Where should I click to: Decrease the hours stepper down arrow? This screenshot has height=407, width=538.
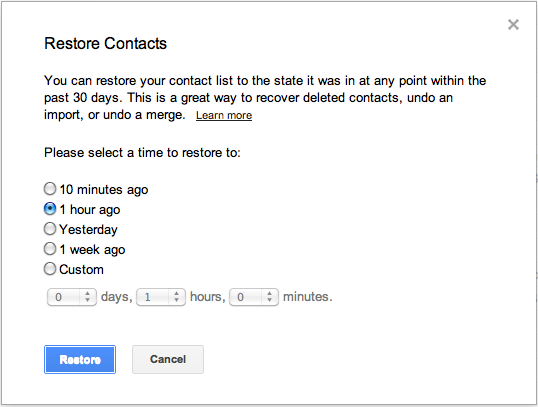click(x=176, y=300)
